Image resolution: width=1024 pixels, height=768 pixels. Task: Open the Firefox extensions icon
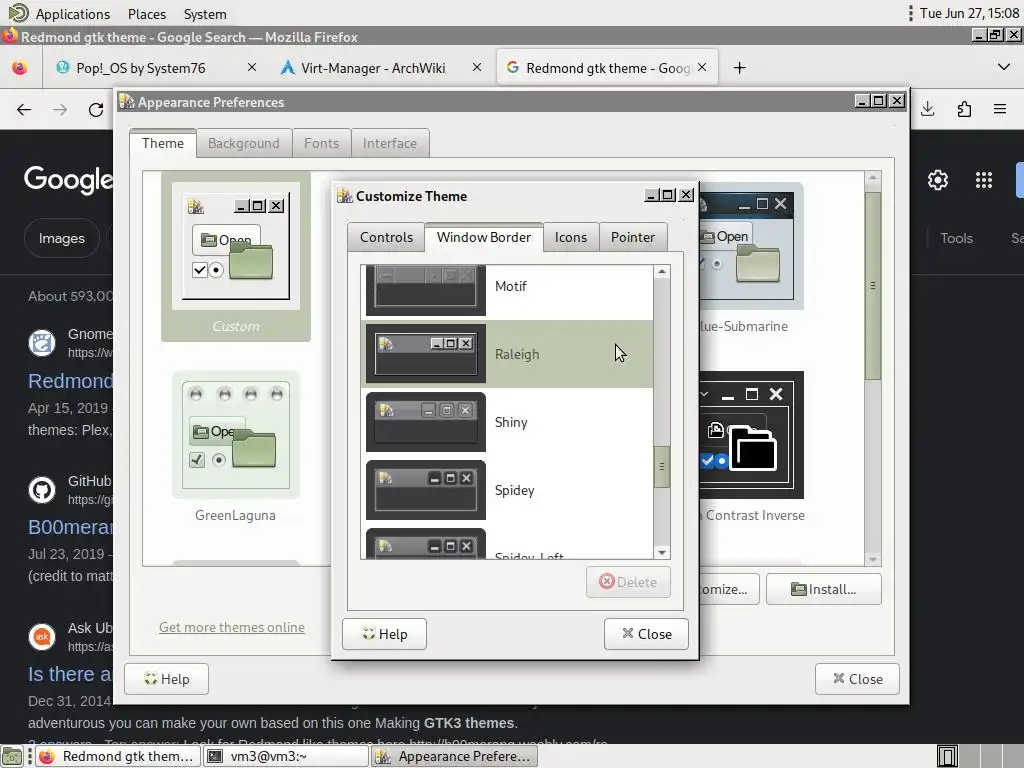point(964,109)
